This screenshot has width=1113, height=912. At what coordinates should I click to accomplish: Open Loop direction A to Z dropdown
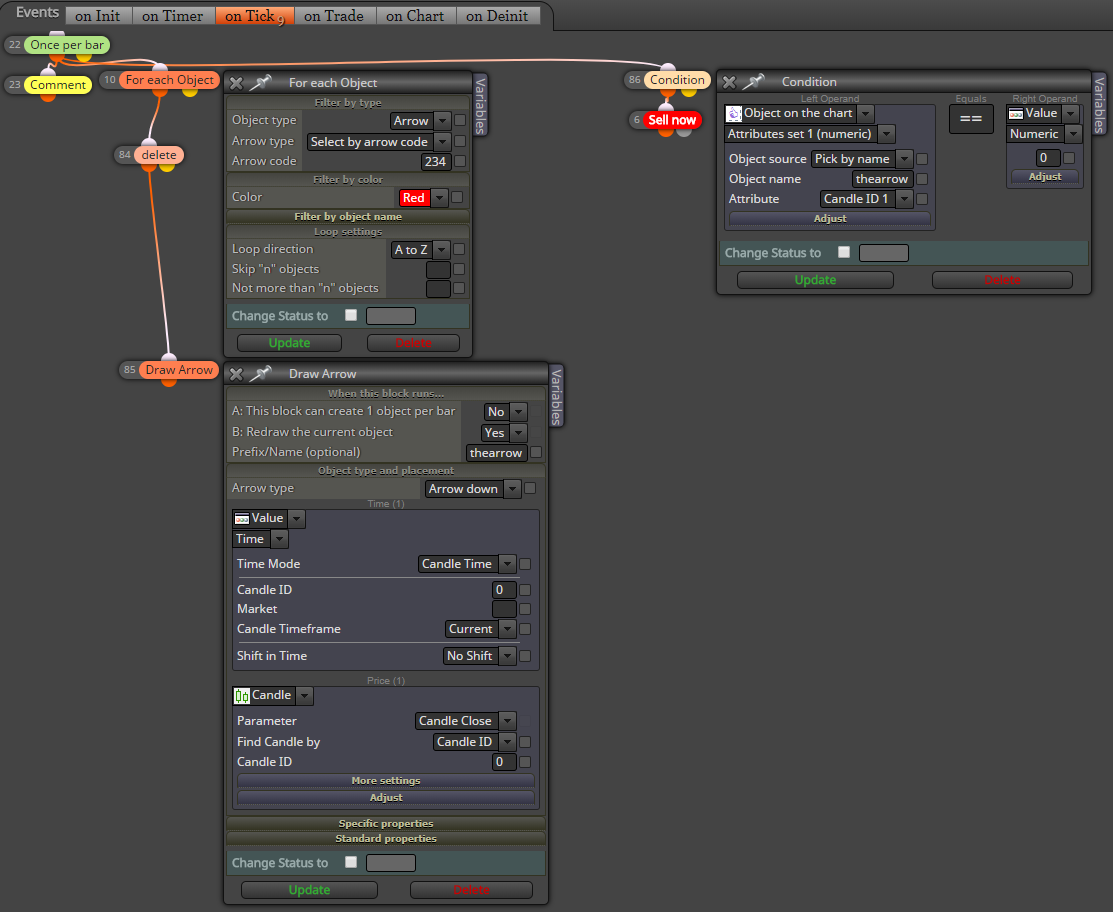point(420,250)
